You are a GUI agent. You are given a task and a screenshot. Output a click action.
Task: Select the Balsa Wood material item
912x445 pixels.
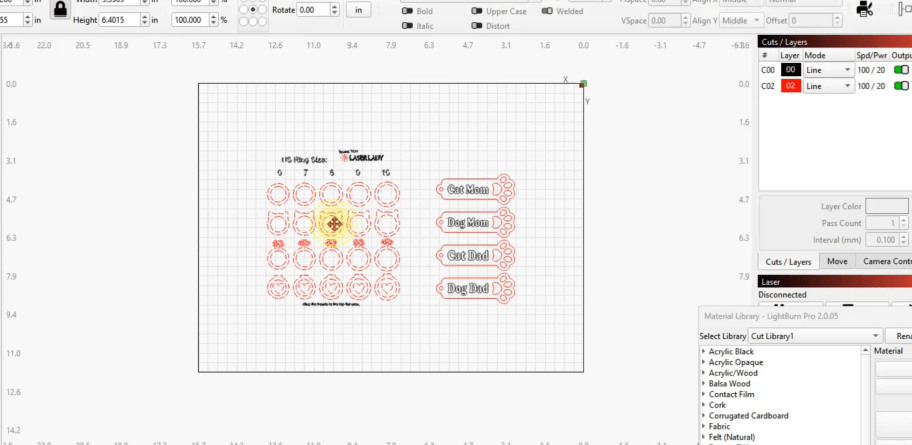click(x=730, y=383)
